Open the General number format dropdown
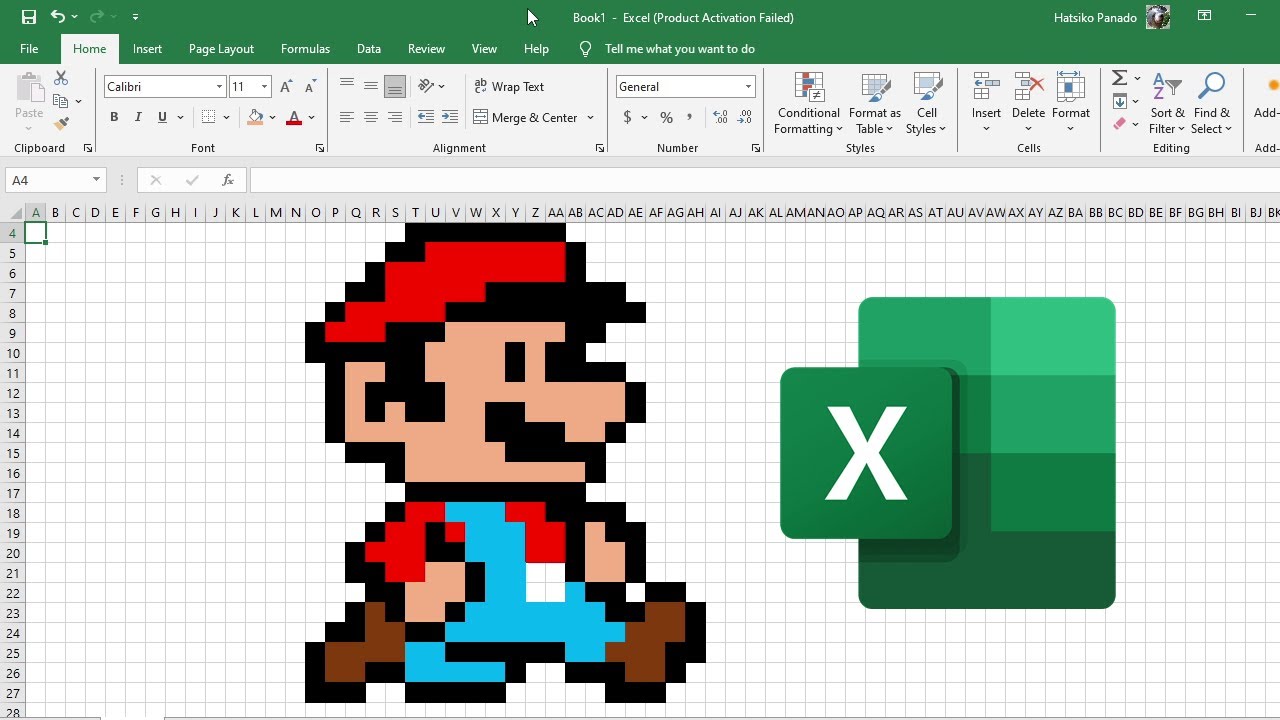1280x720 pixels. coord(748,87)
